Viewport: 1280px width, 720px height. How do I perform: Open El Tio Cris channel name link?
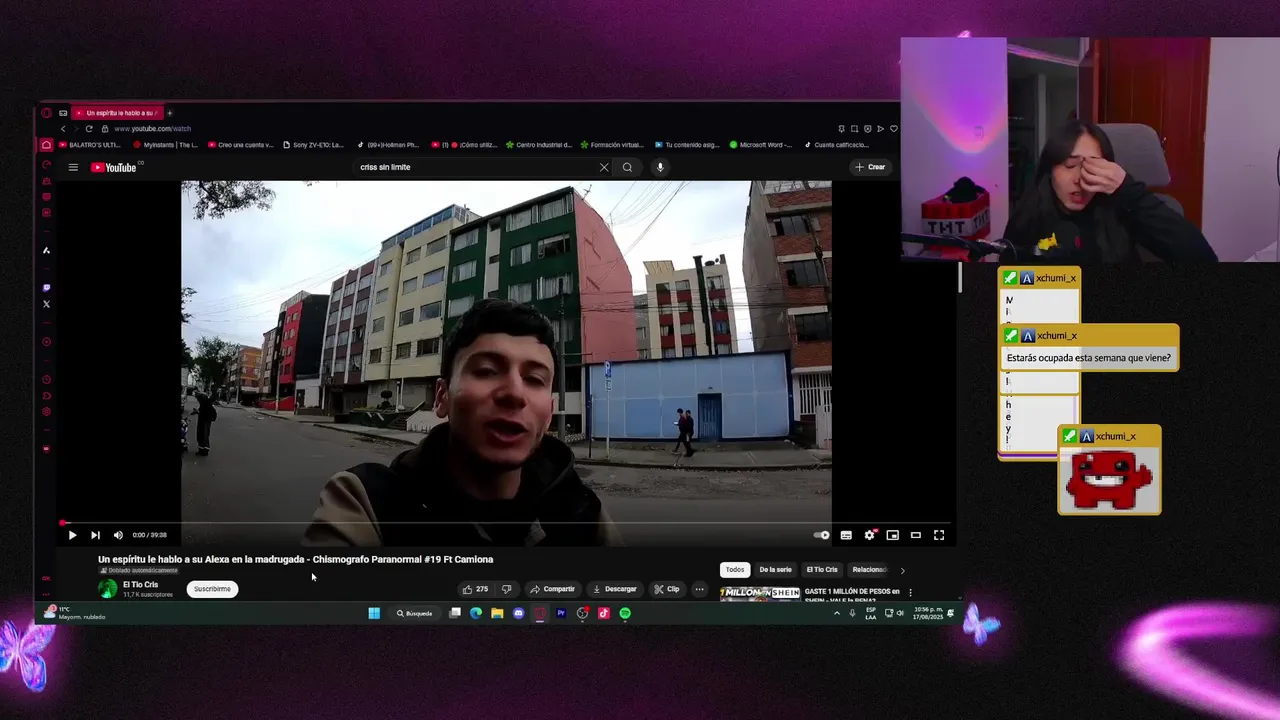pos(140,585)
